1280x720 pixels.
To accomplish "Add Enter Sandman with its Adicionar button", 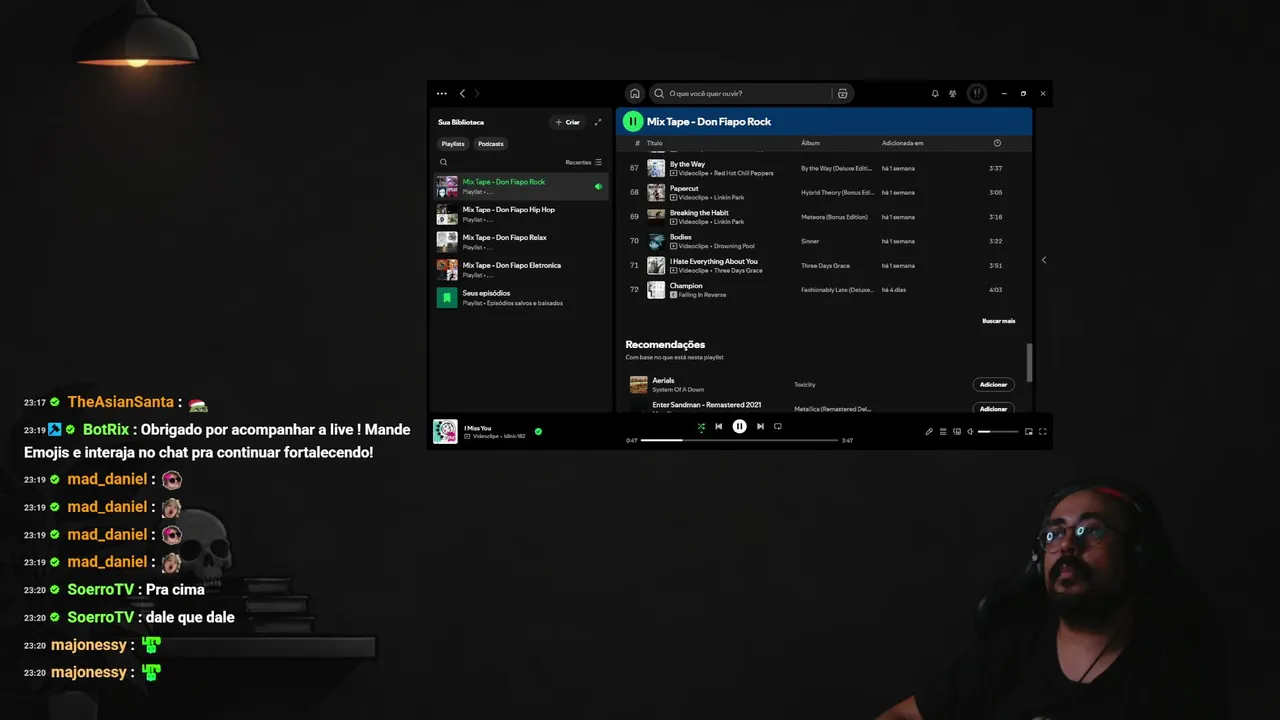I will [x=993, y=408].
